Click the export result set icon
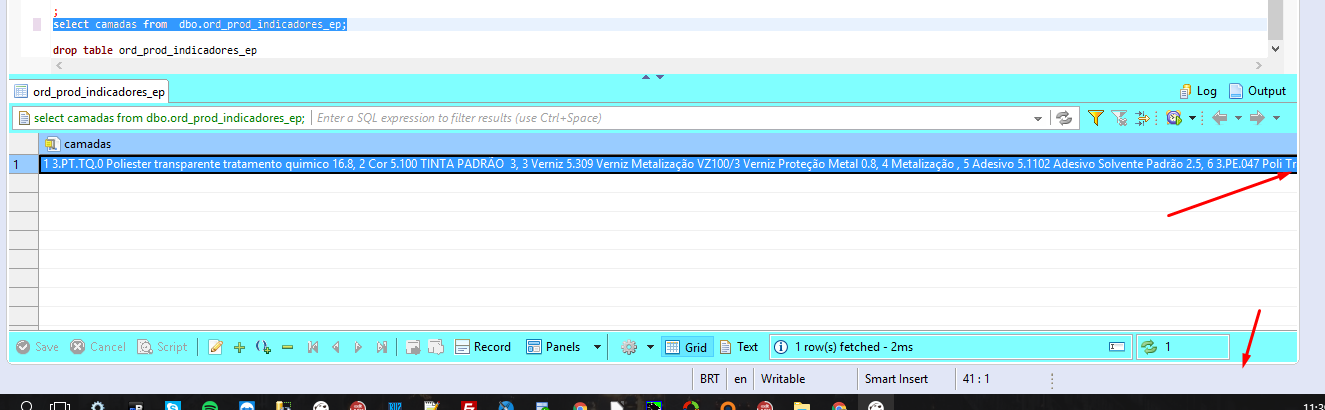The width and height of the screenshot is (1325, 410). click(413, 347)
